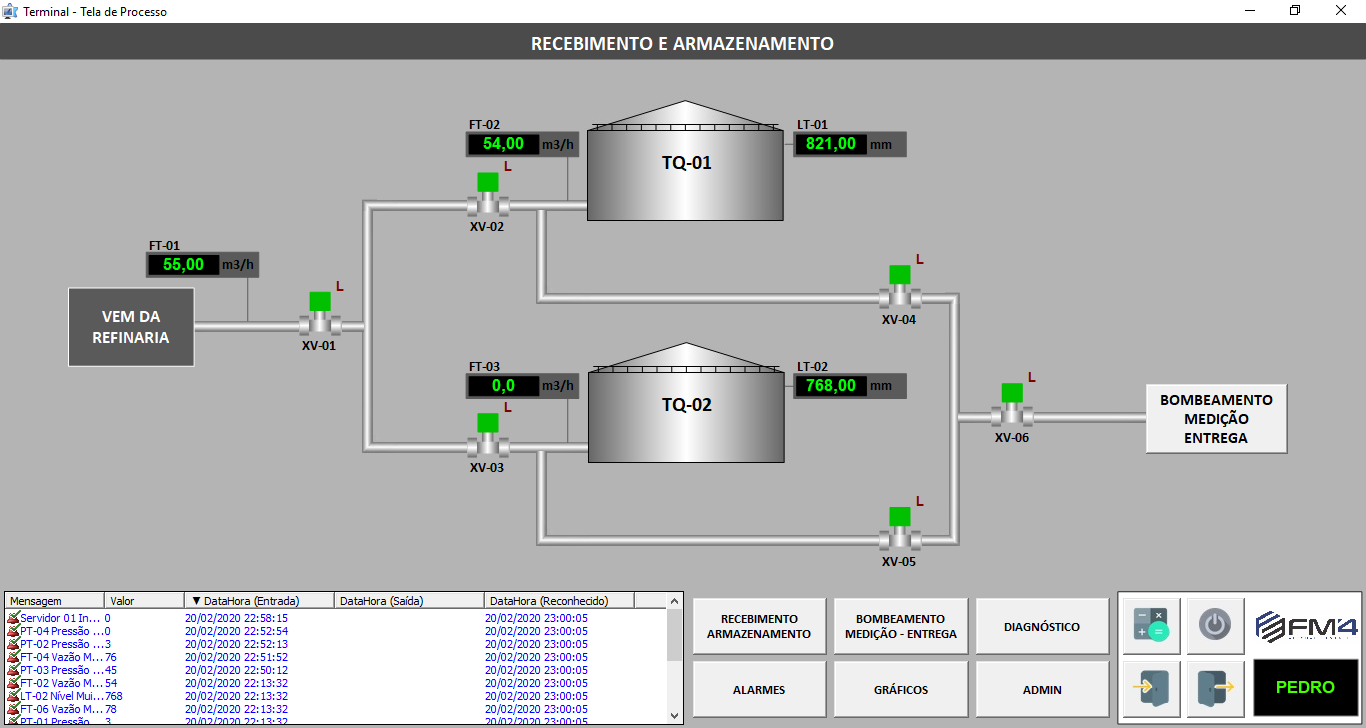Viewport: 1366px width, 728px height.
Task: Click the Vem da Refinaria block
Action: point(131,327)
